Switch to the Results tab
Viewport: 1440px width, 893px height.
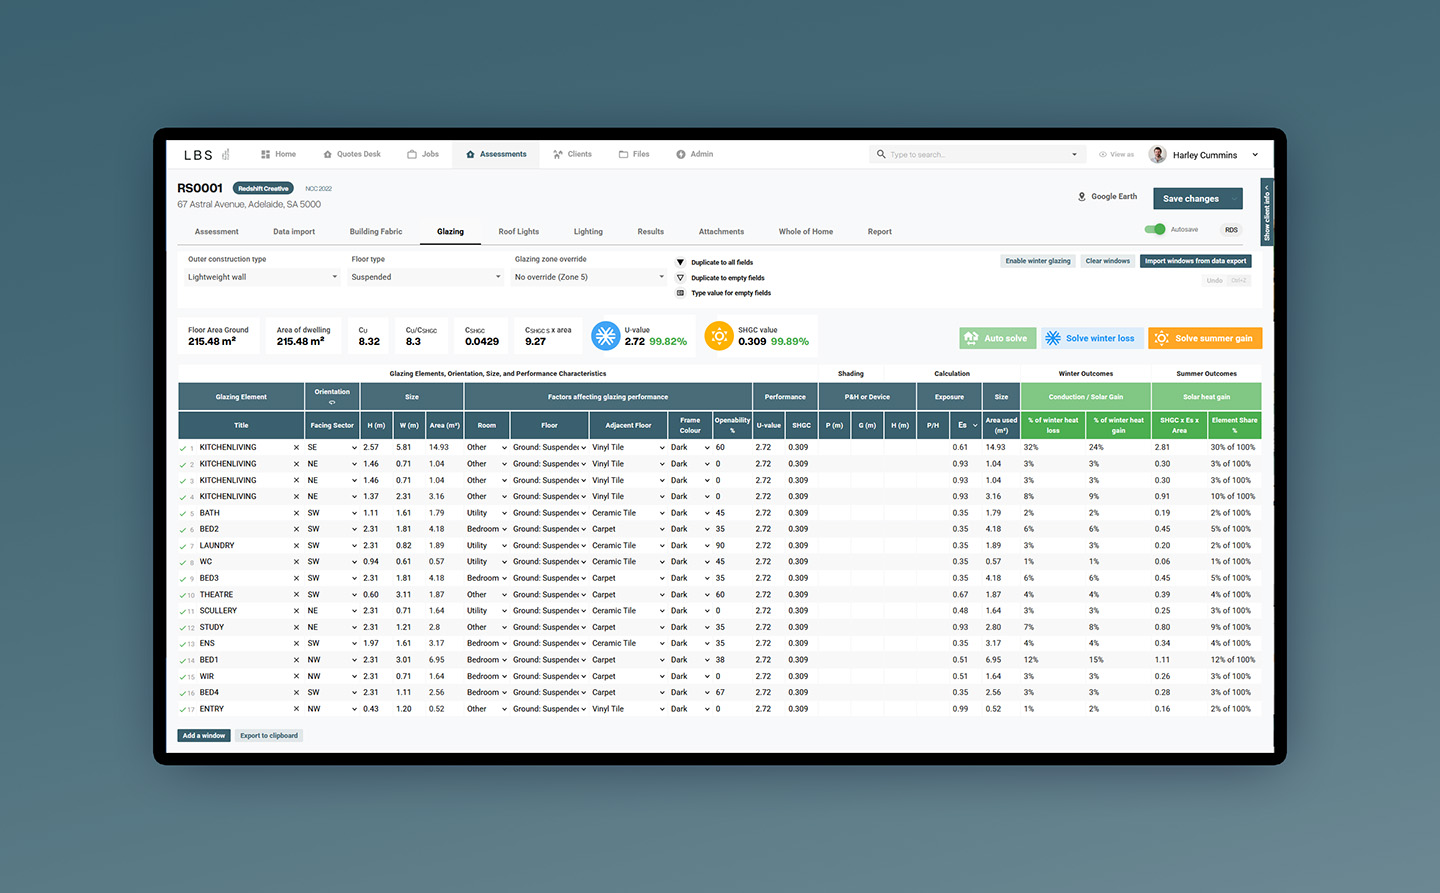click(x=651, y=231)
